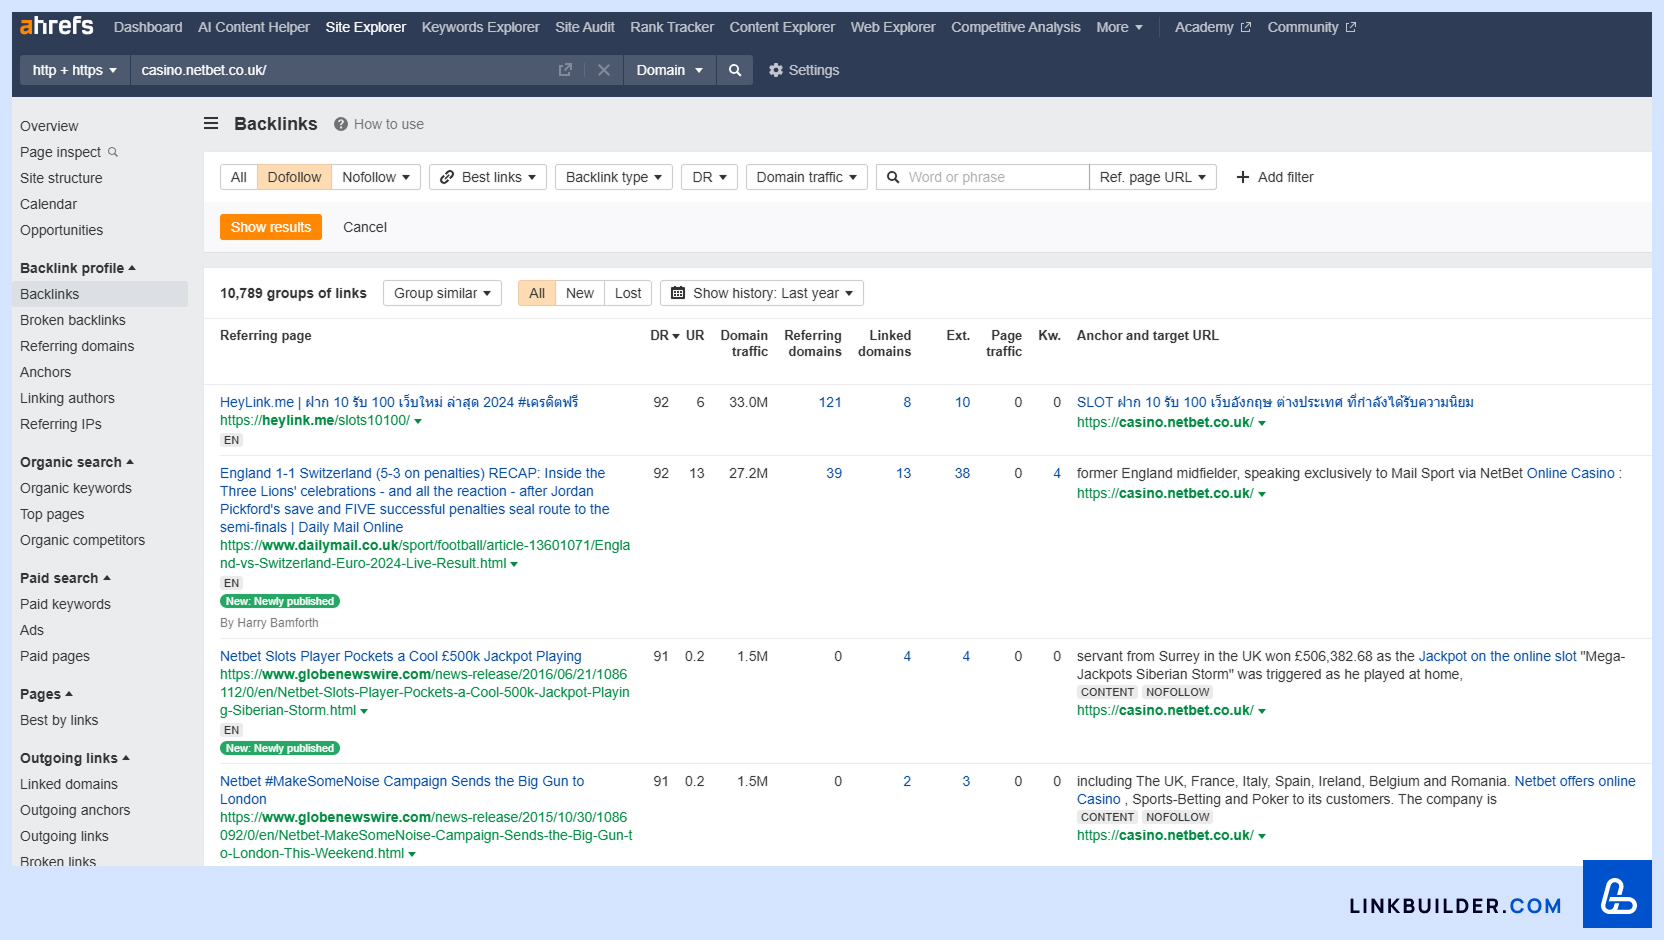This screenshot has height=940, width=1664.
Task: Open URL in new tab icon
Action: click(x=565, y=70)
